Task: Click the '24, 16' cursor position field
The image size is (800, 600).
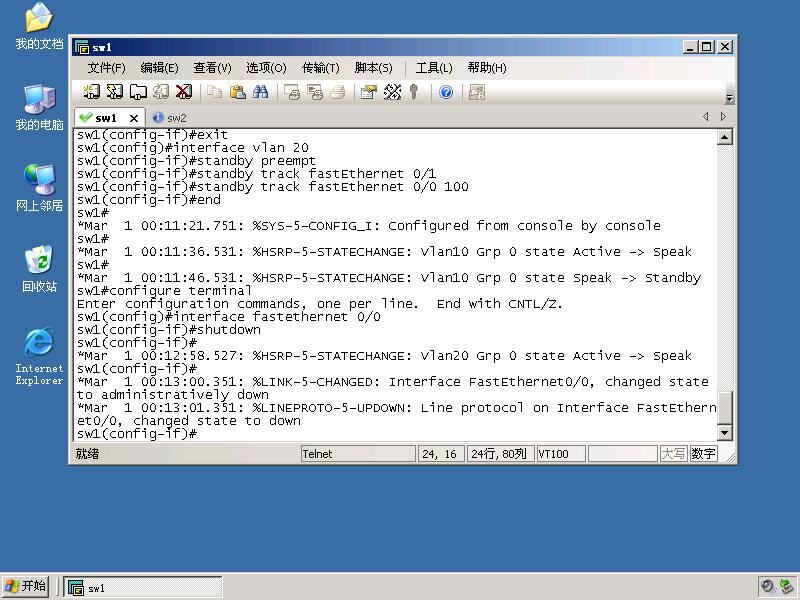Action: [441, 454]
